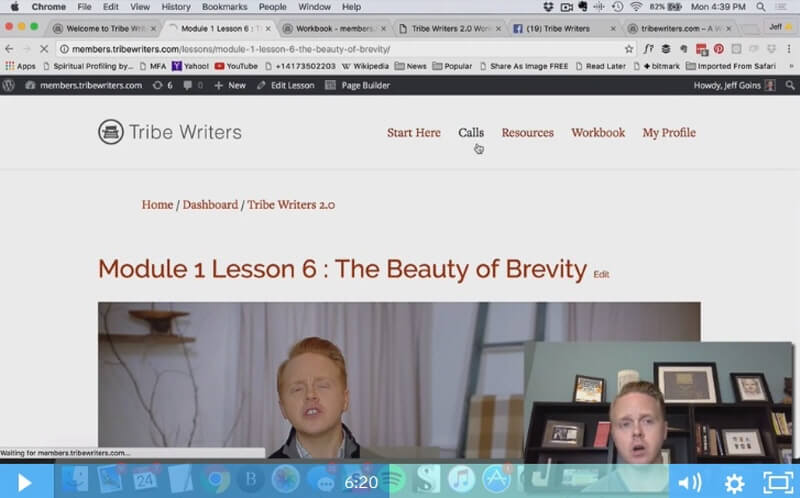Seek using the video progress bar showing 6:20
800x498 pixels.
(x=361, y=481)
